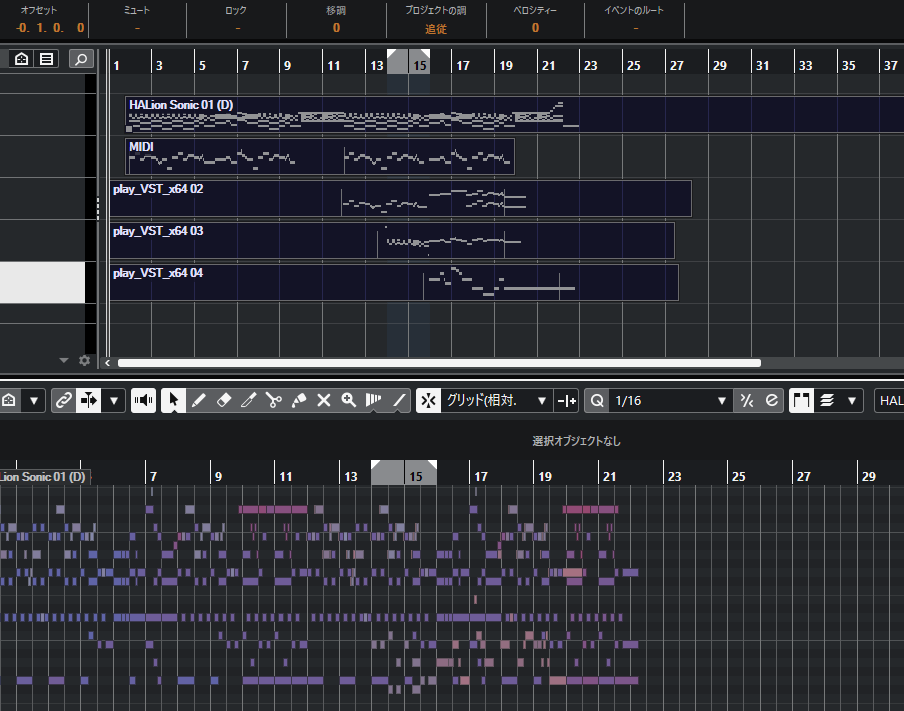Click the 移調 transpose value 0
Viewport: 904px width, 711px height.
click(336, 28)
